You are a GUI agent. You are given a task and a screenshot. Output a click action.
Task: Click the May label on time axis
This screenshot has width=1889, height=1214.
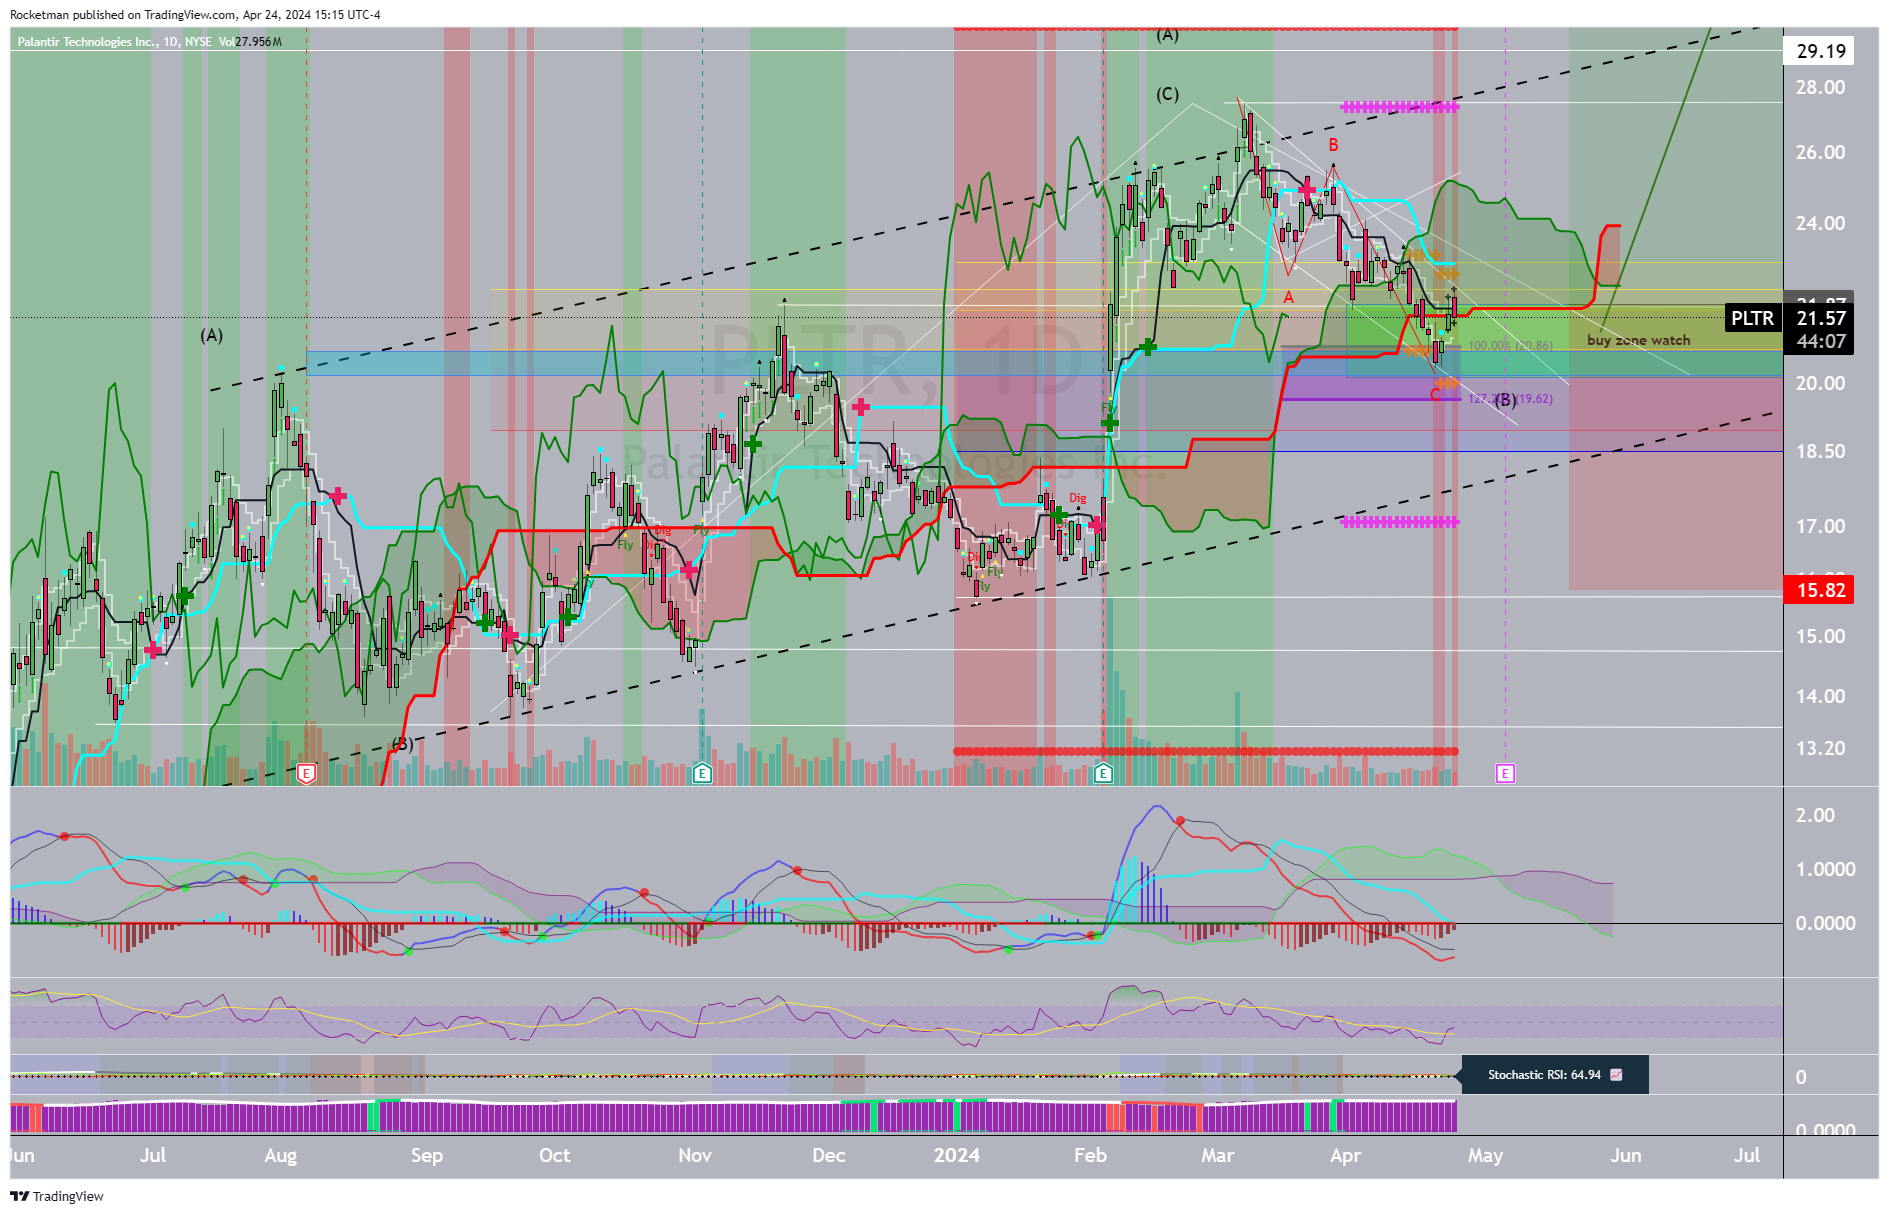pyautogui.click(x=1485, y=1155)
